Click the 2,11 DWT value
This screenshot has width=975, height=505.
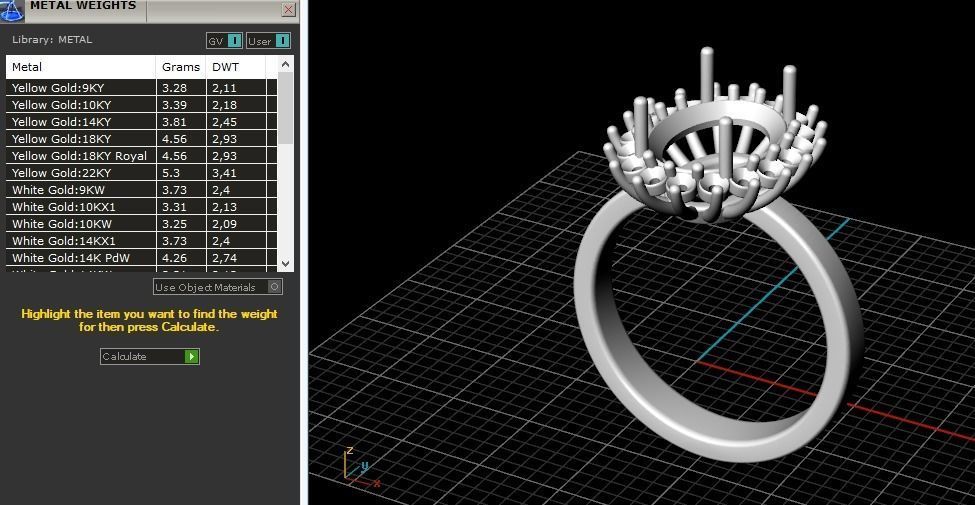(224, 88)
